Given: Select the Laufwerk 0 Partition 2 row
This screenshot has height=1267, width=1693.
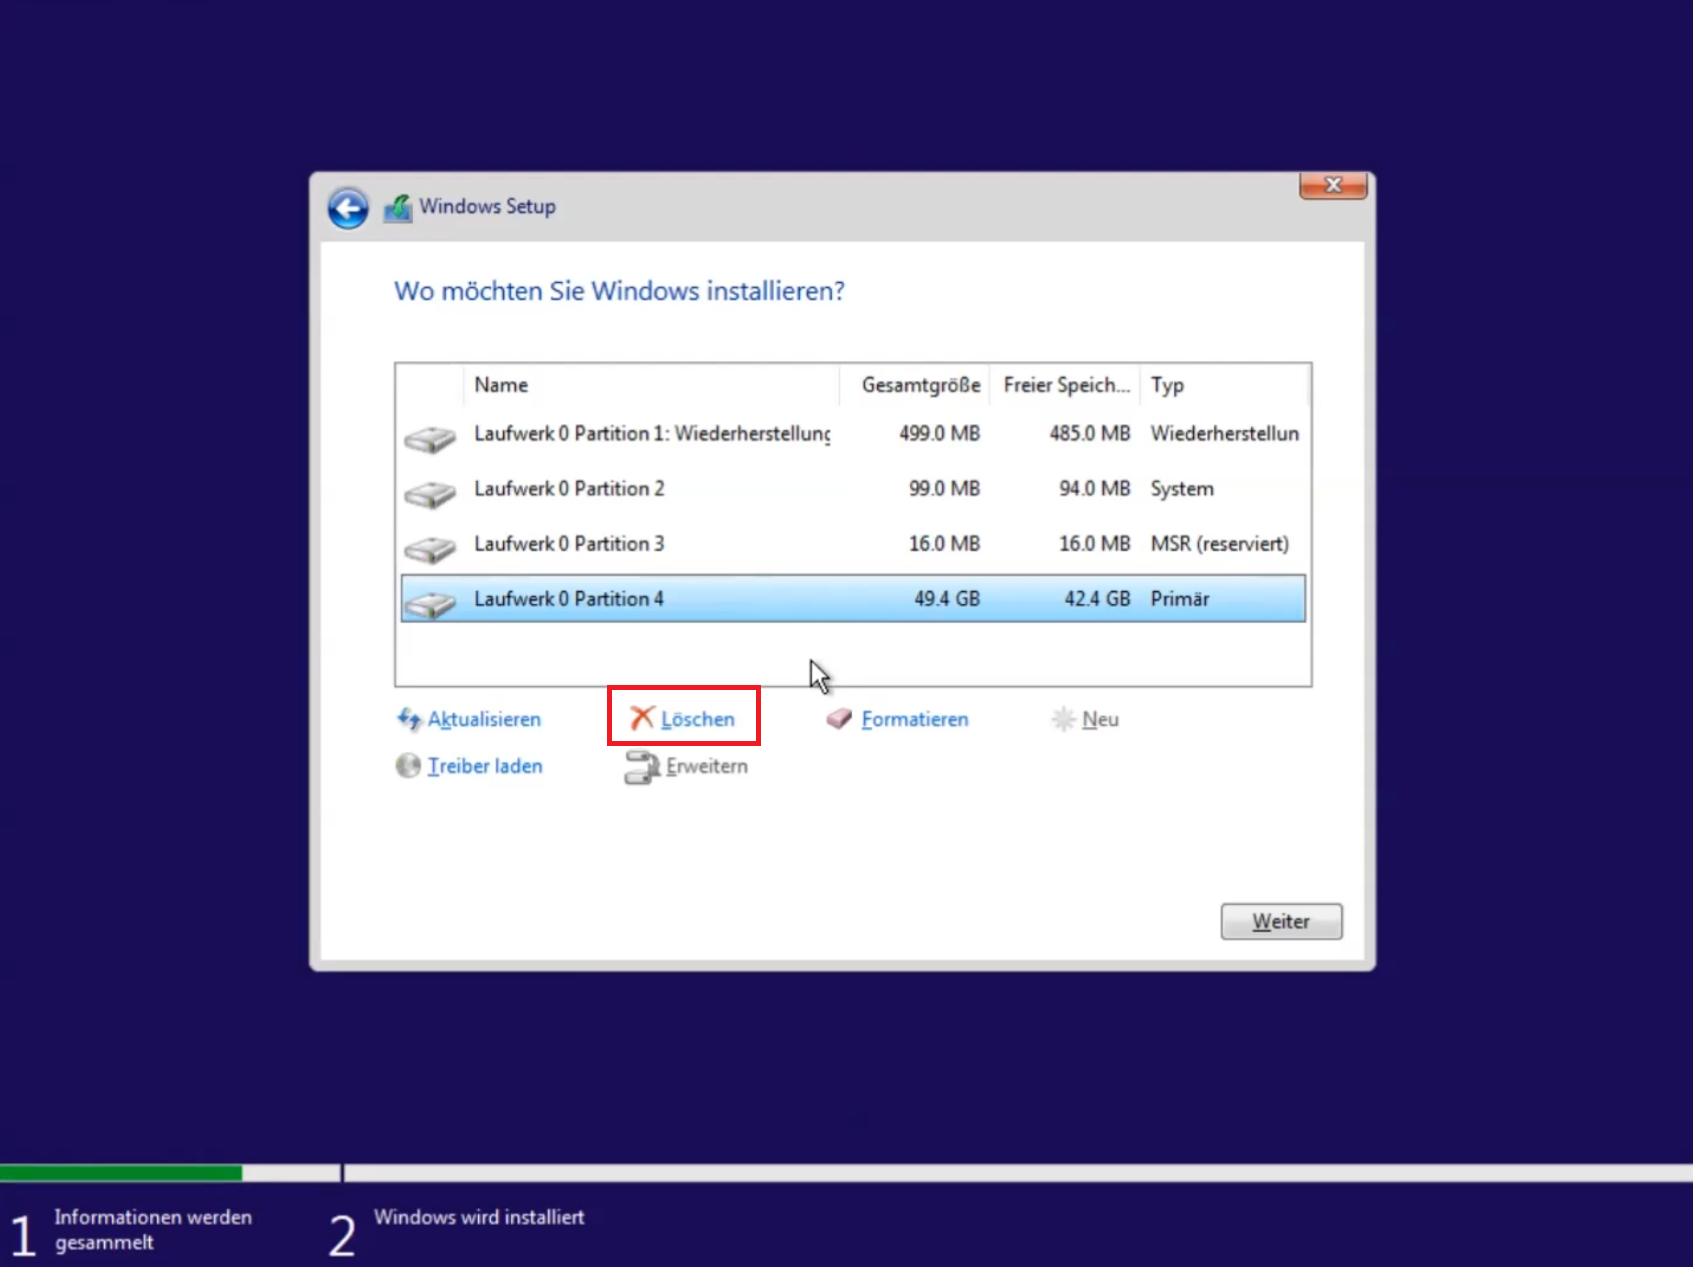Looking at the screenshot, I should coord(853,488).
